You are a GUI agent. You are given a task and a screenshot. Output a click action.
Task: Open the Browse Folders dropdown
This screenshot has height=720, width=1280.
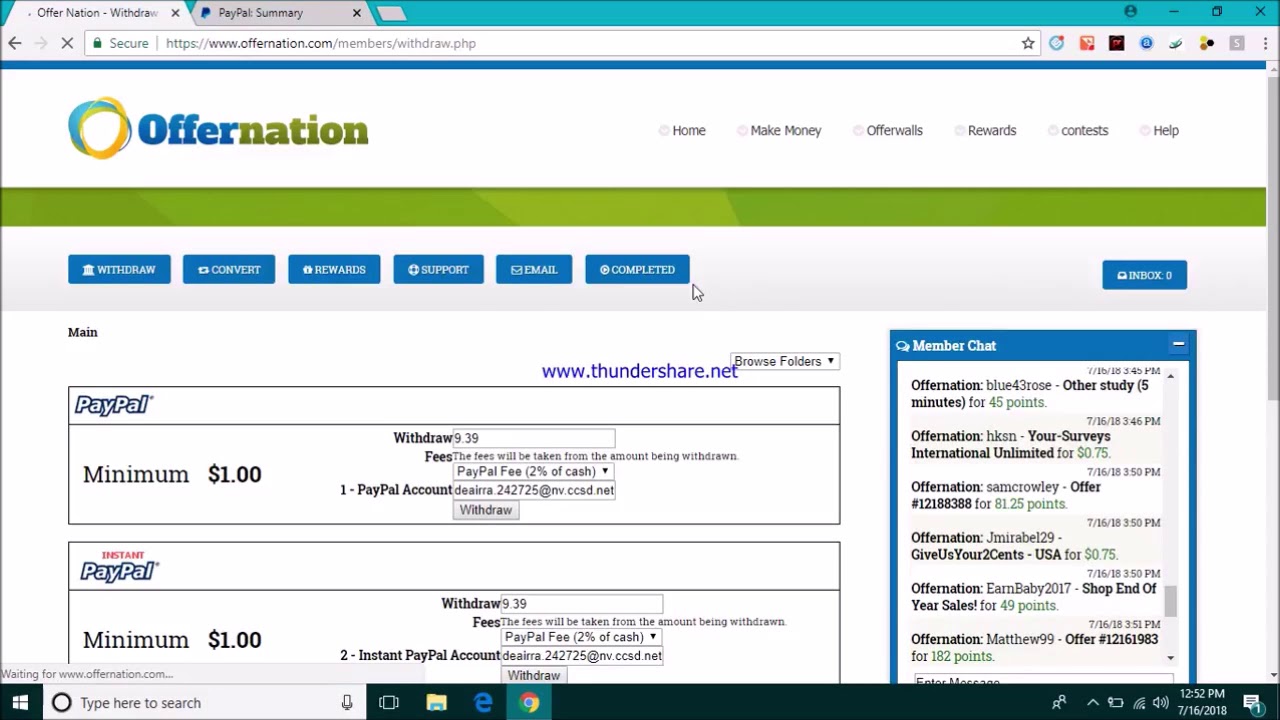(785, 361)
